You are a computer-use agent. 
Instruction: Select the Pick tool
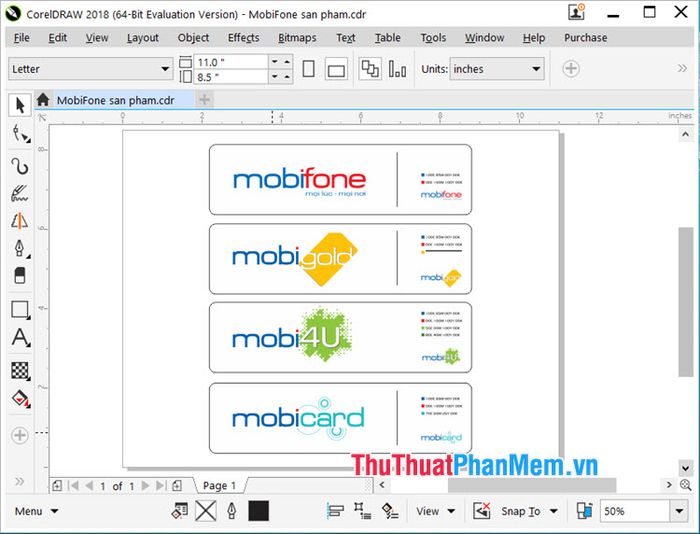(20, 105)
